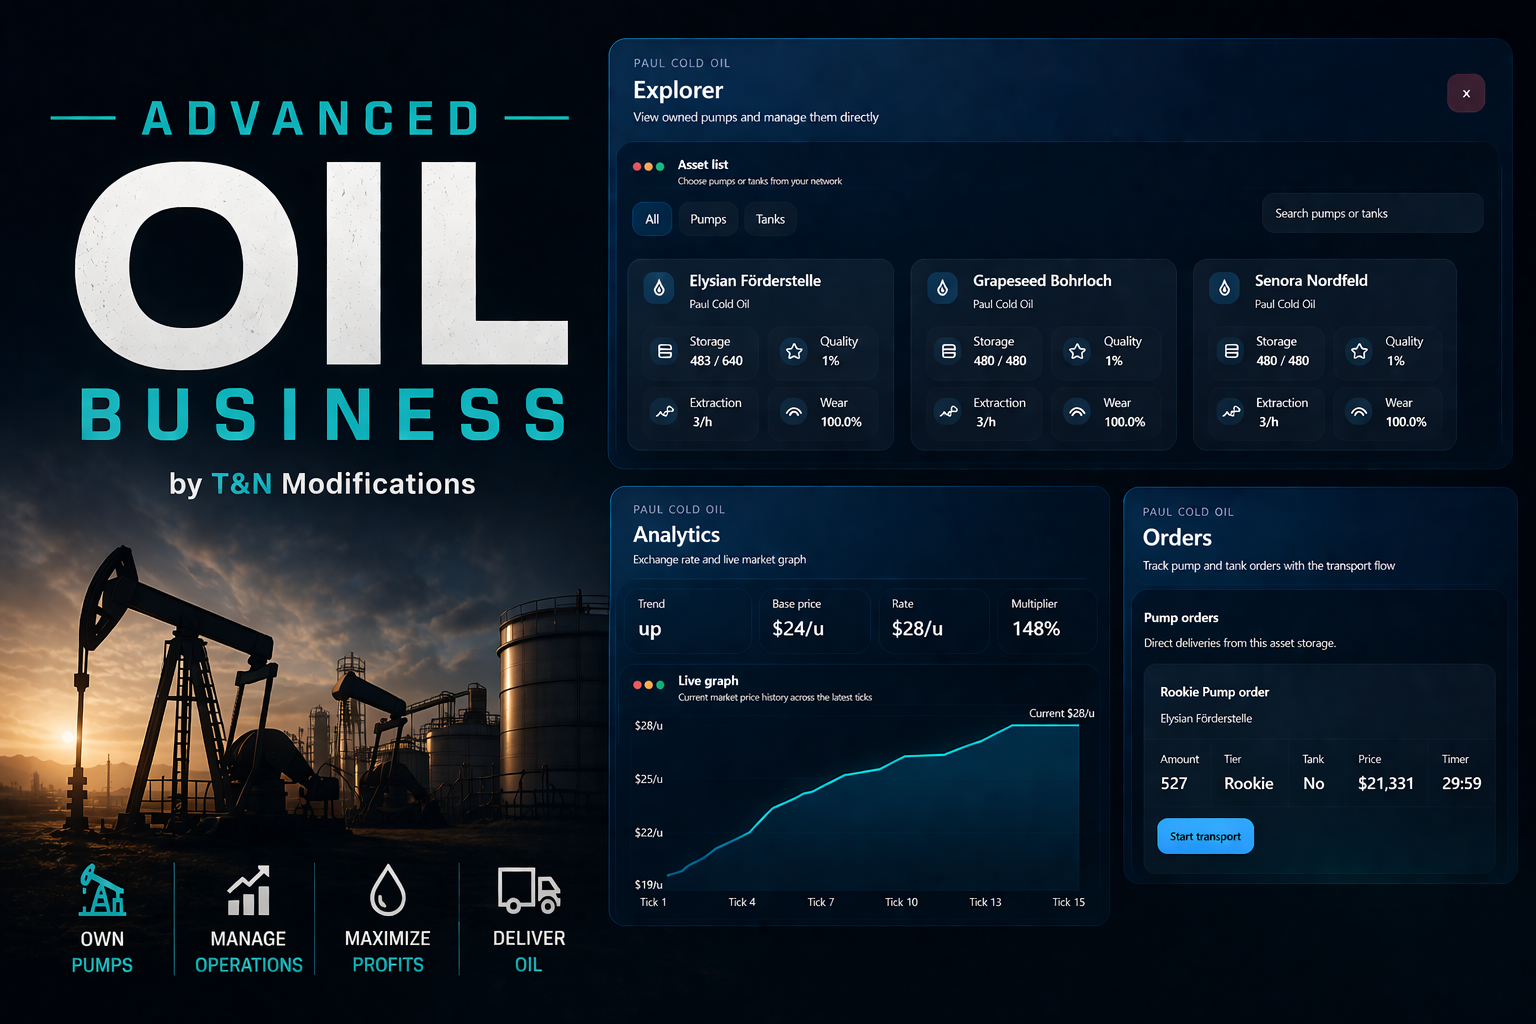Click the Analytics panel heading
Screen dimensions: 1536x1024
coord(676,535)
